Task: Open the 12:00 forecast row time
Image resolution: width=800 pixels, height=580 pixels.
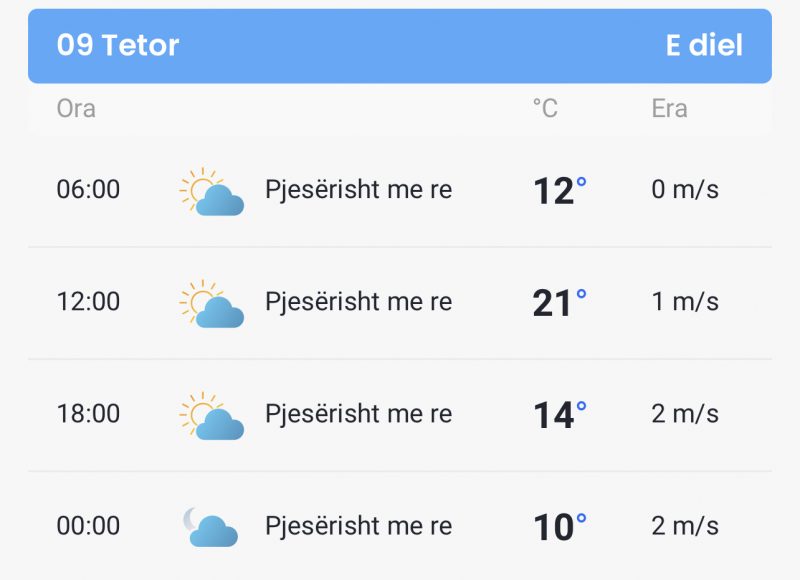Action: click(x=88, y=301)
